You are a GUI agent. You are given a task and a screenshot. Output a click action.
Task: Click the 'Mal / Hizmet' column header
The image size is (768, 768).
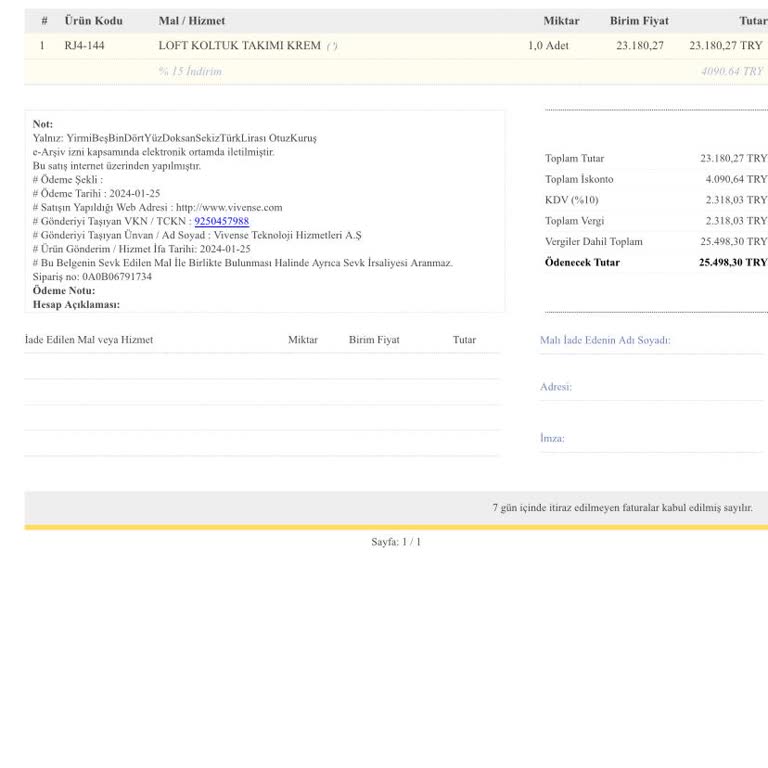tap(192, 21)
